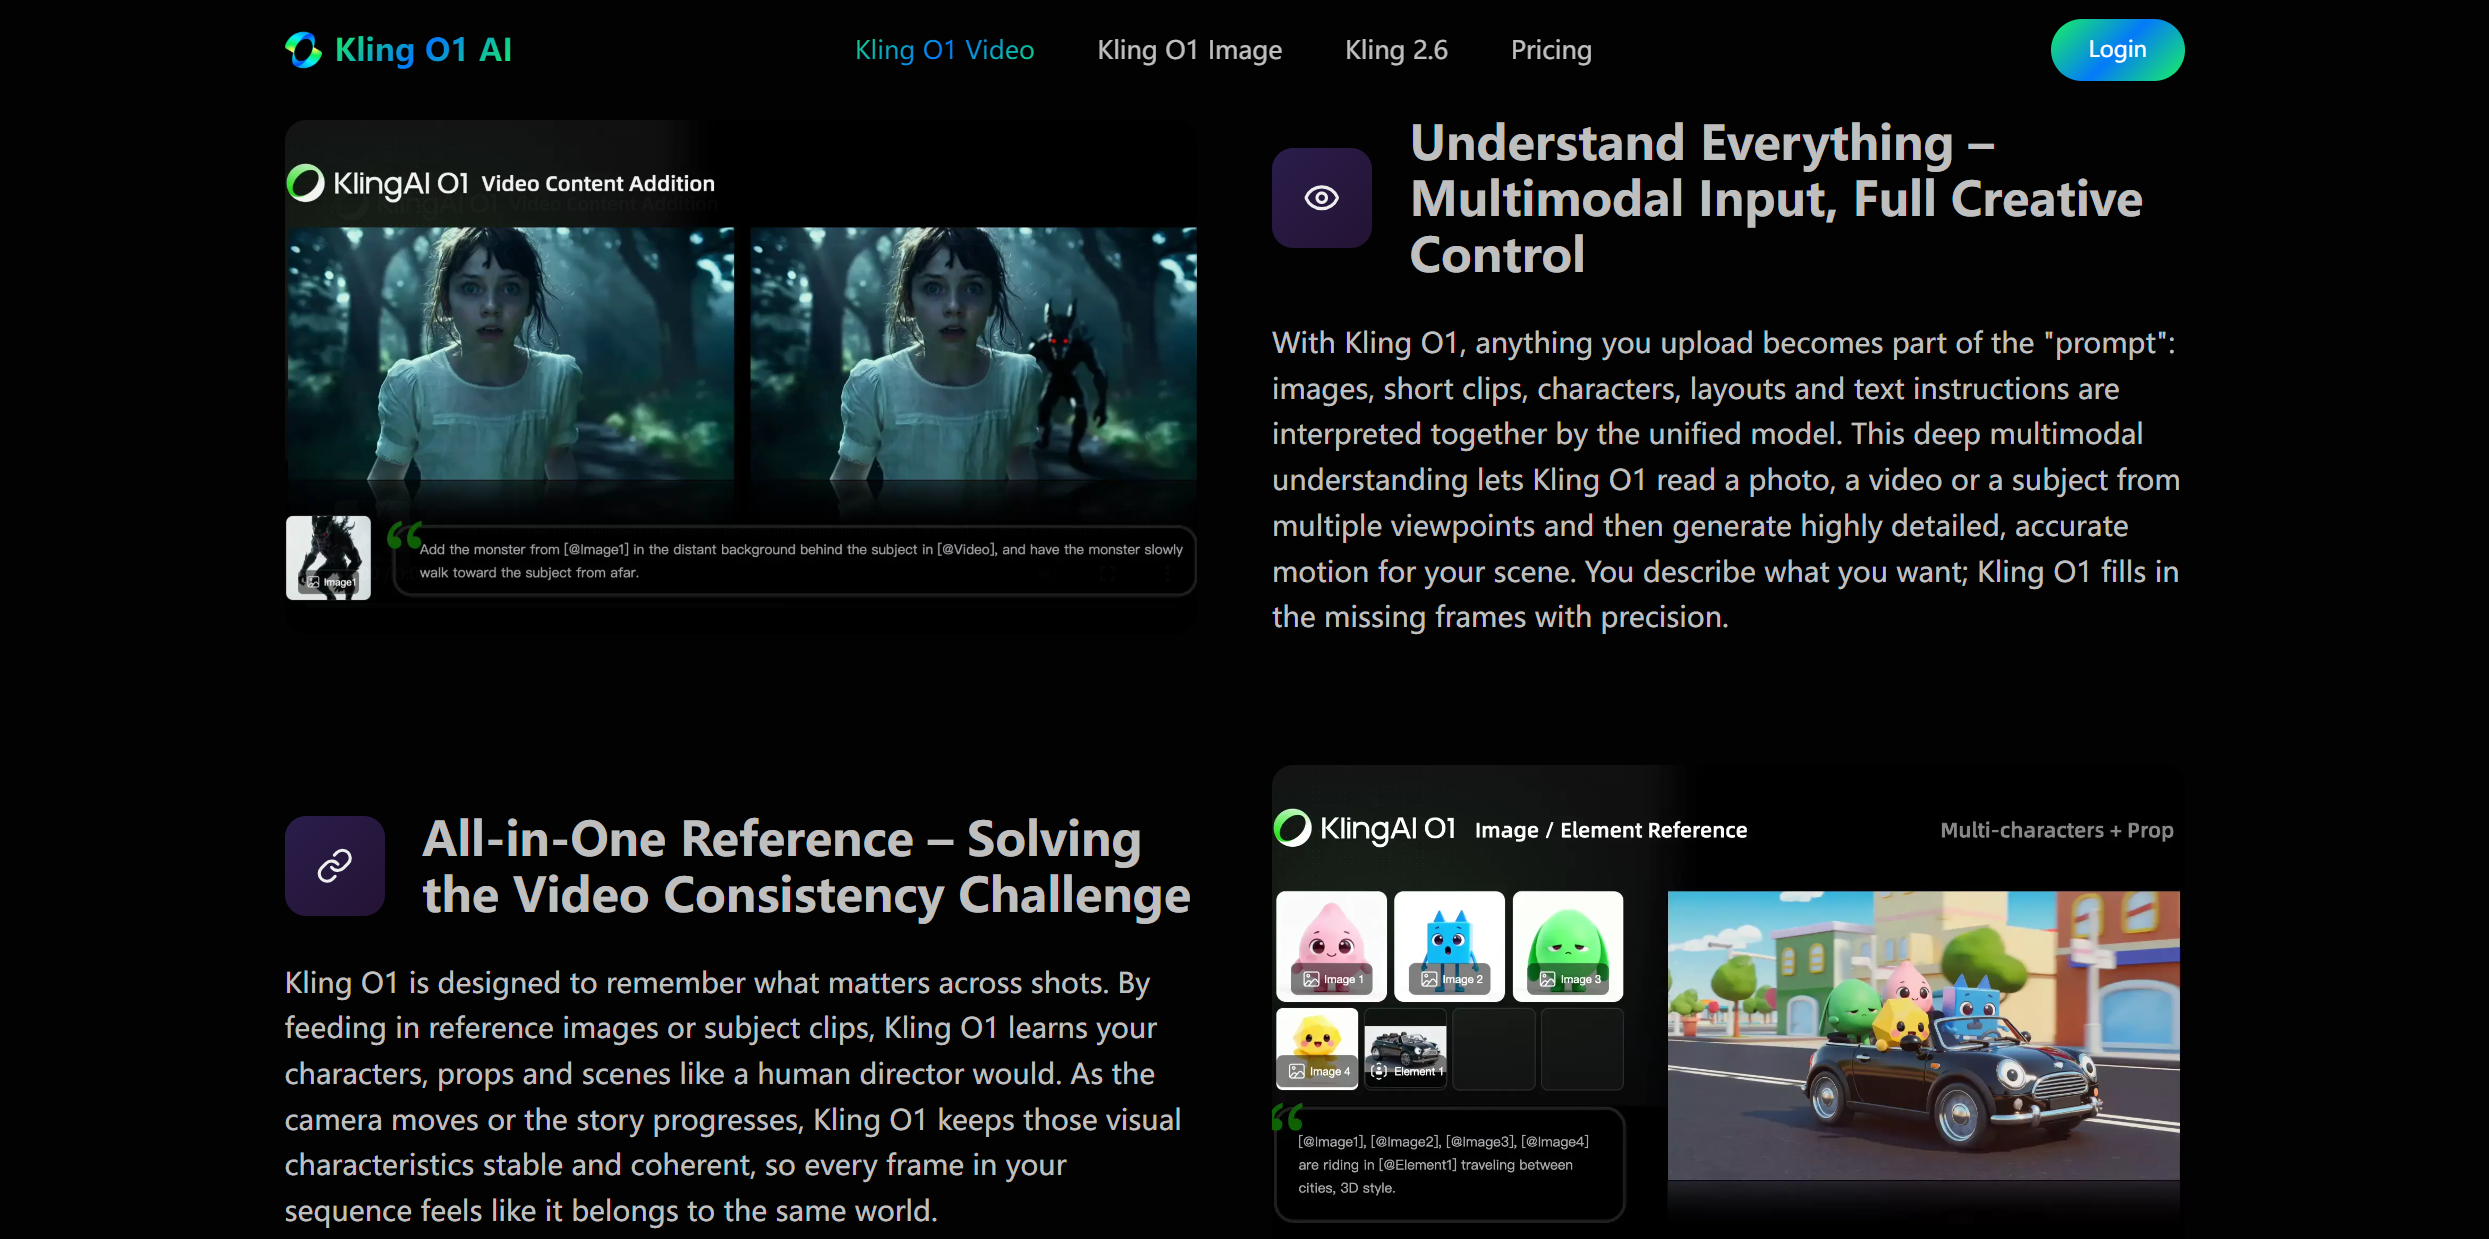Enter fullscreen on the monster demo video
The height and width of the screenshot is (1239, 2489).
(x=1107, y=575)
